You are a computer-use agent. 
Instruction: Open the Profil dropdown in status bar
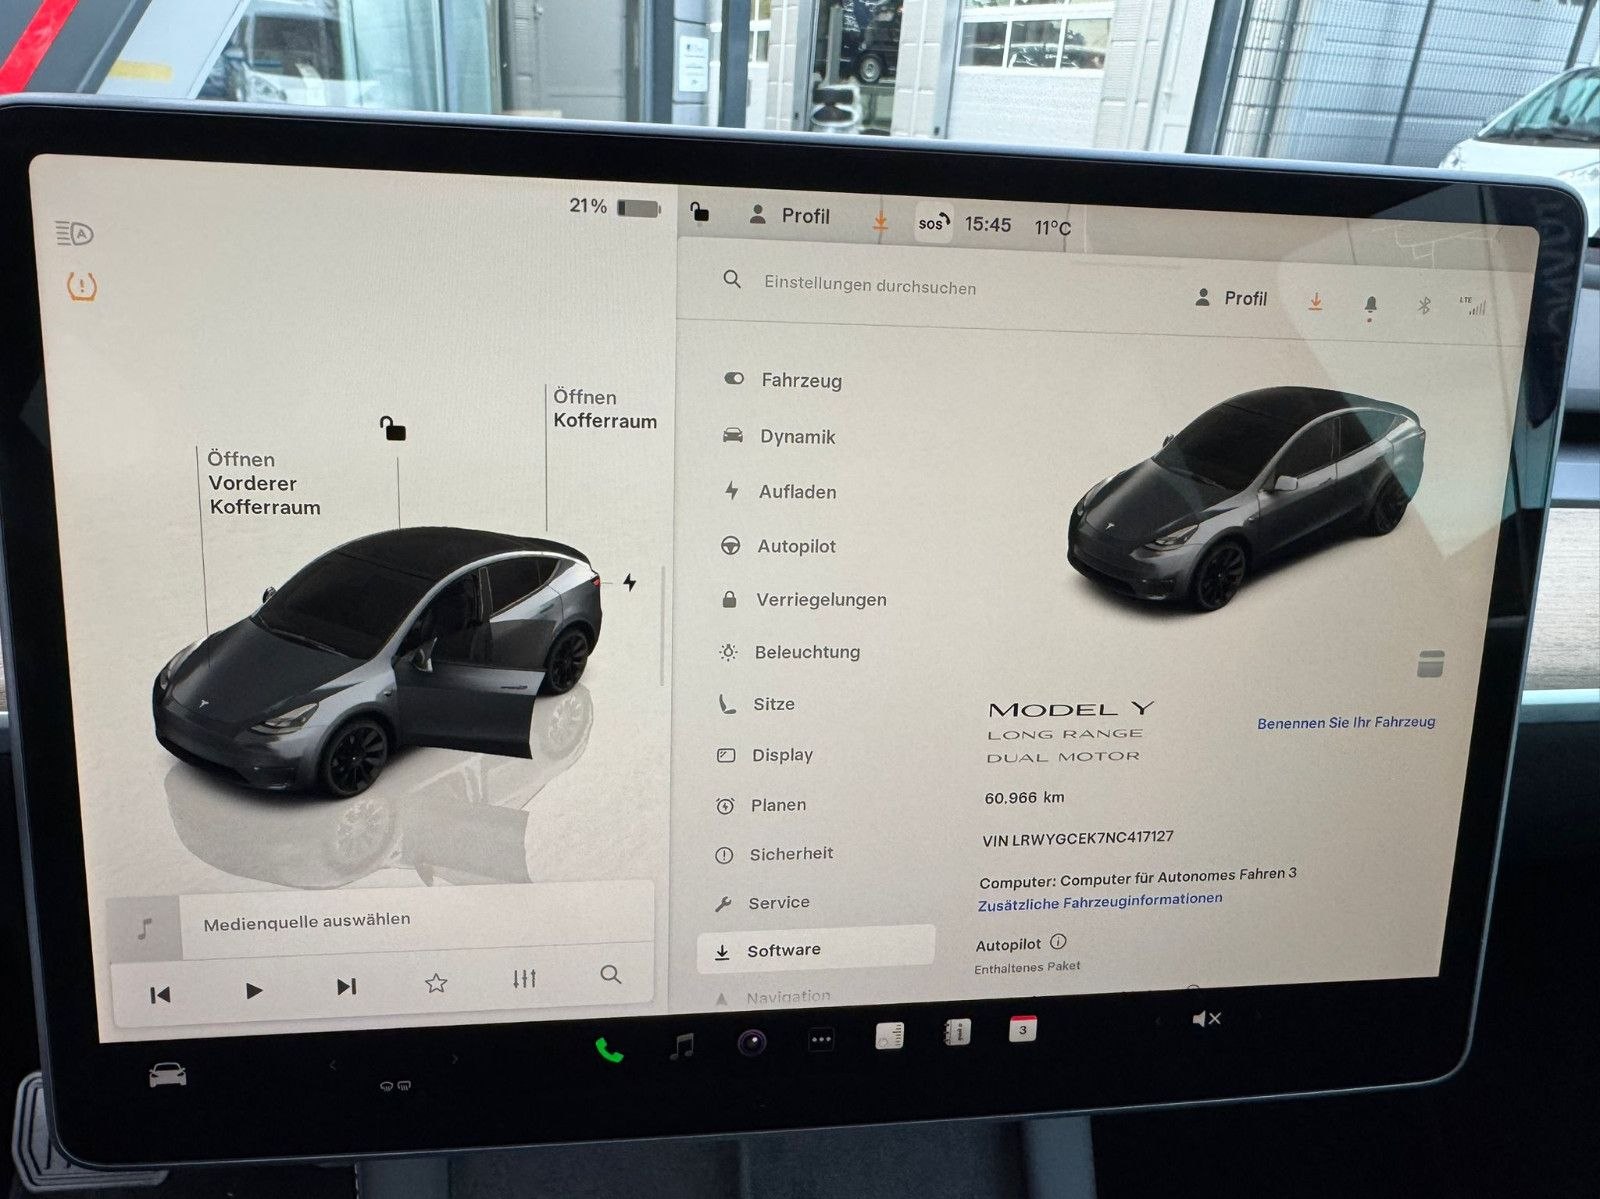tap(790, 215)
